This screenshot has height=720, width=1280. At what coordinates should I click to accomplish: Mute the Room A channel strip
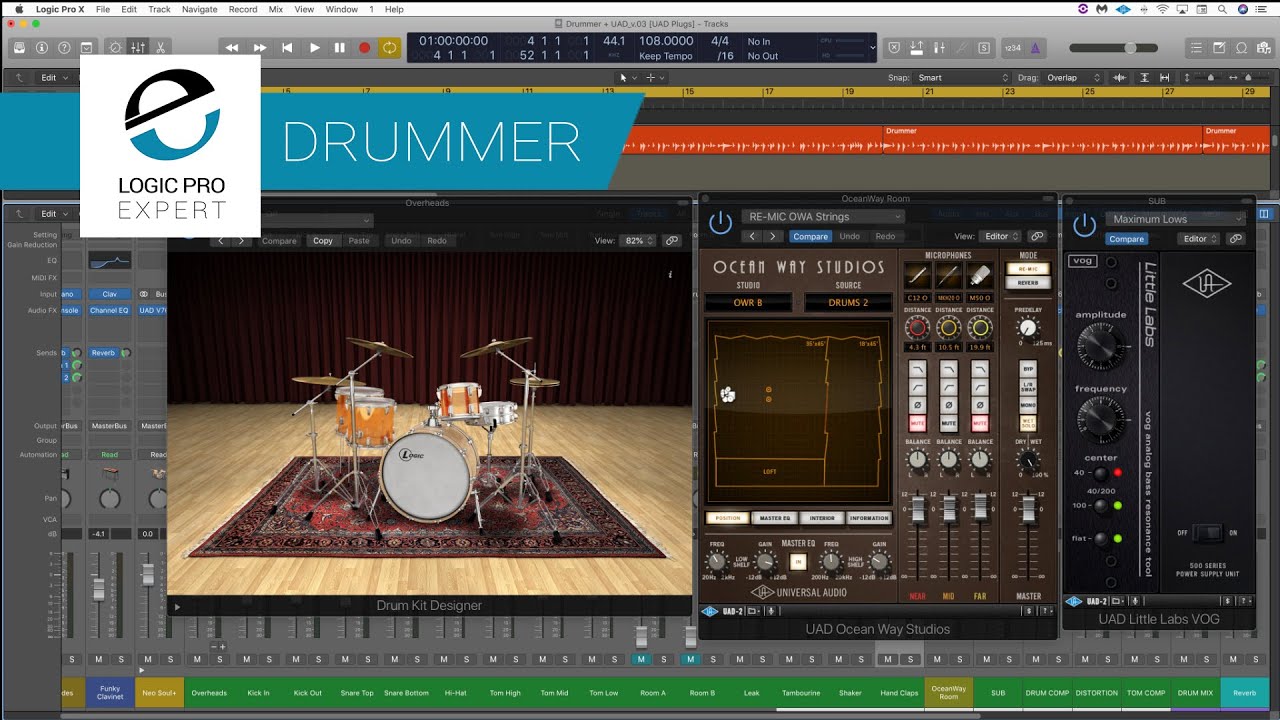(x=640, y=659)
